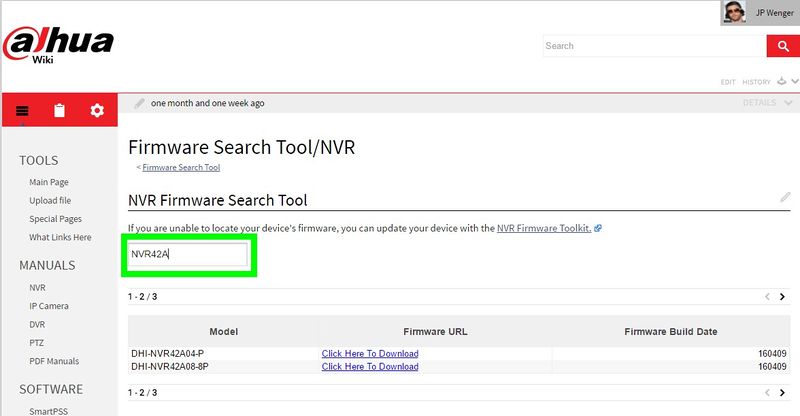Open DVR manuals in sidebar

37,325
